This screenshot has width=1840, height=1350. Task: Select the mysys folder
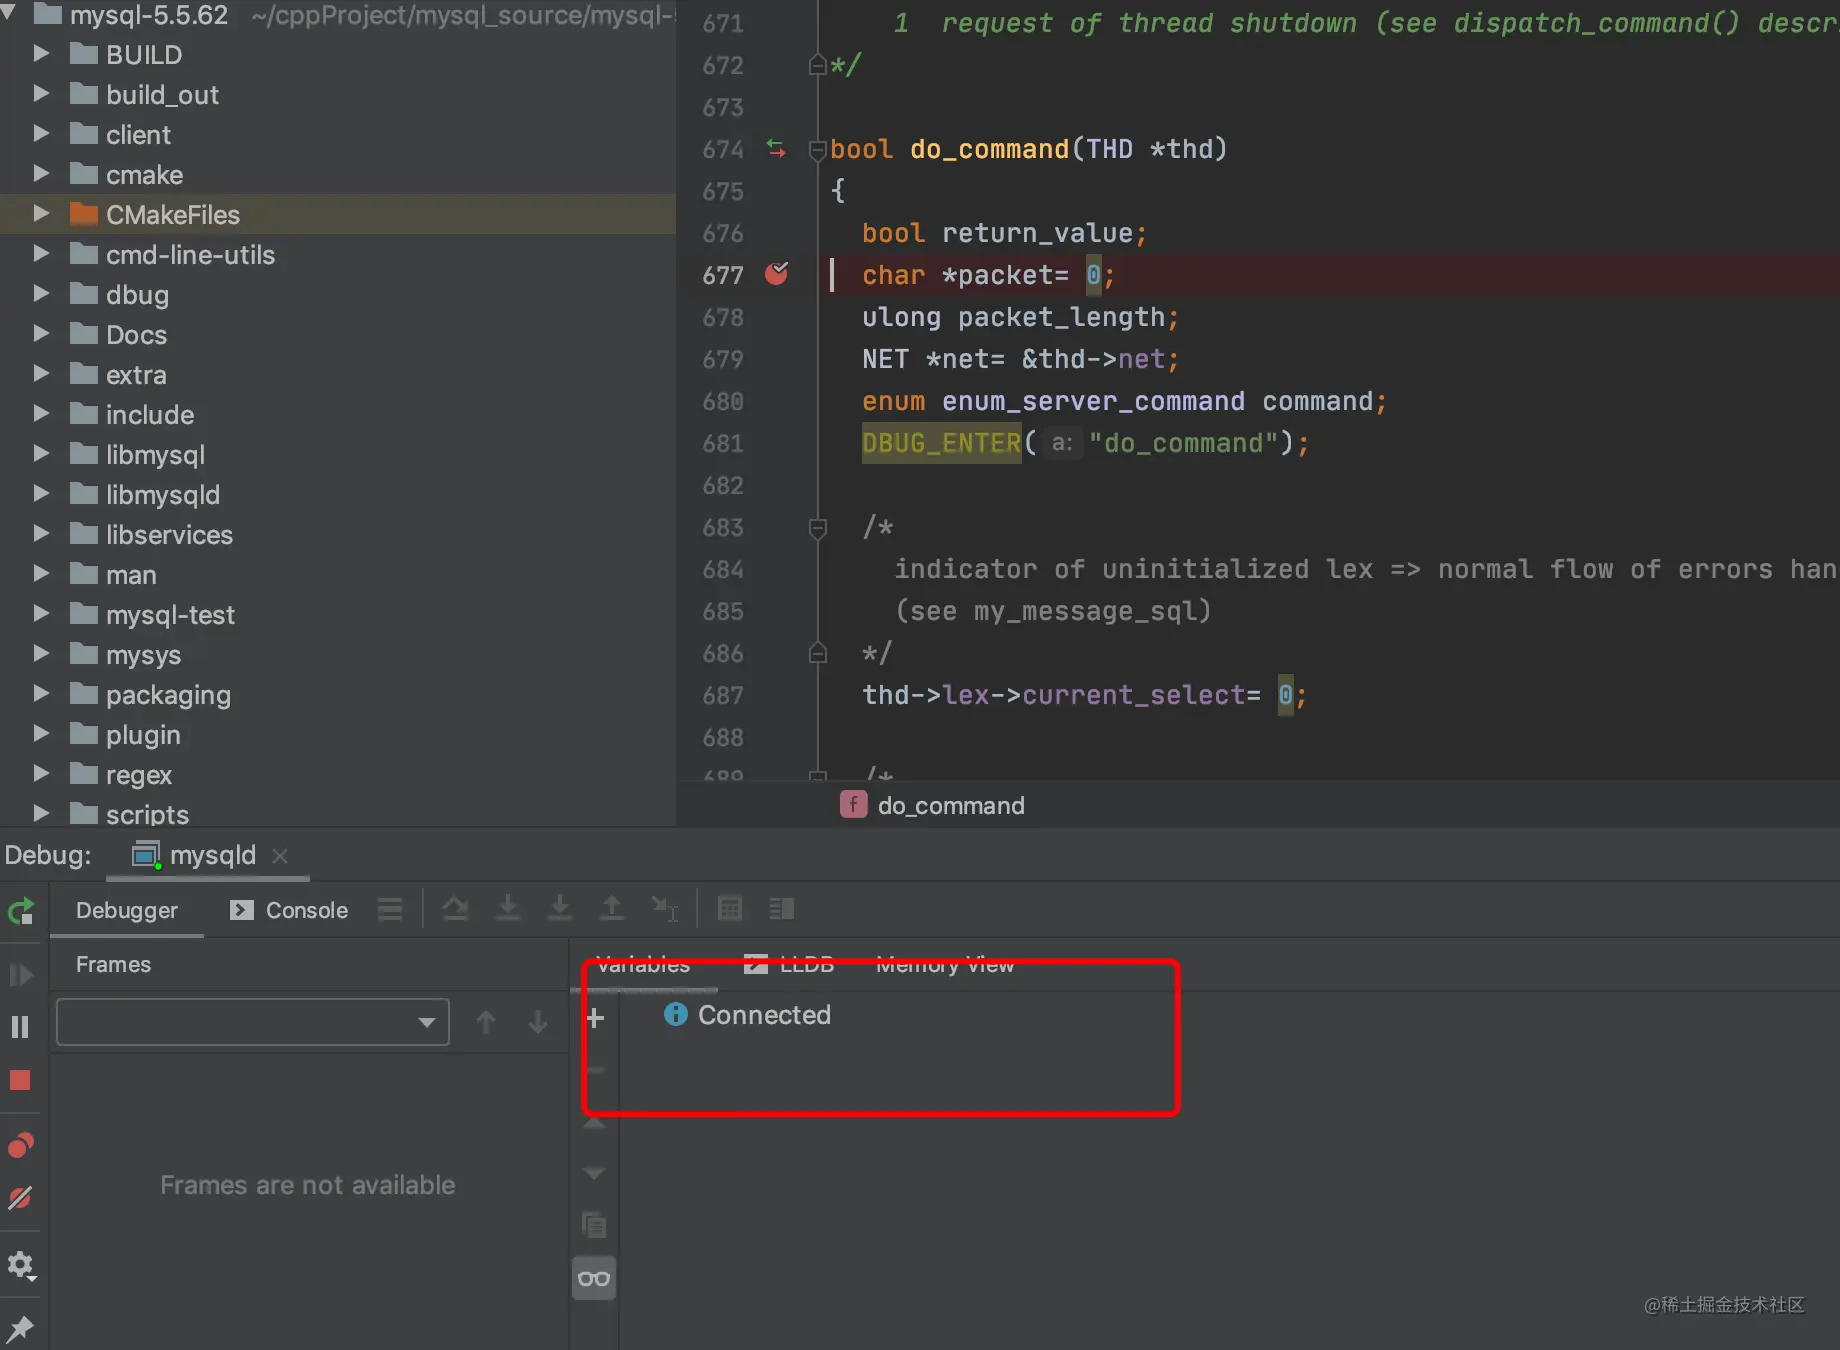point(143,655)
